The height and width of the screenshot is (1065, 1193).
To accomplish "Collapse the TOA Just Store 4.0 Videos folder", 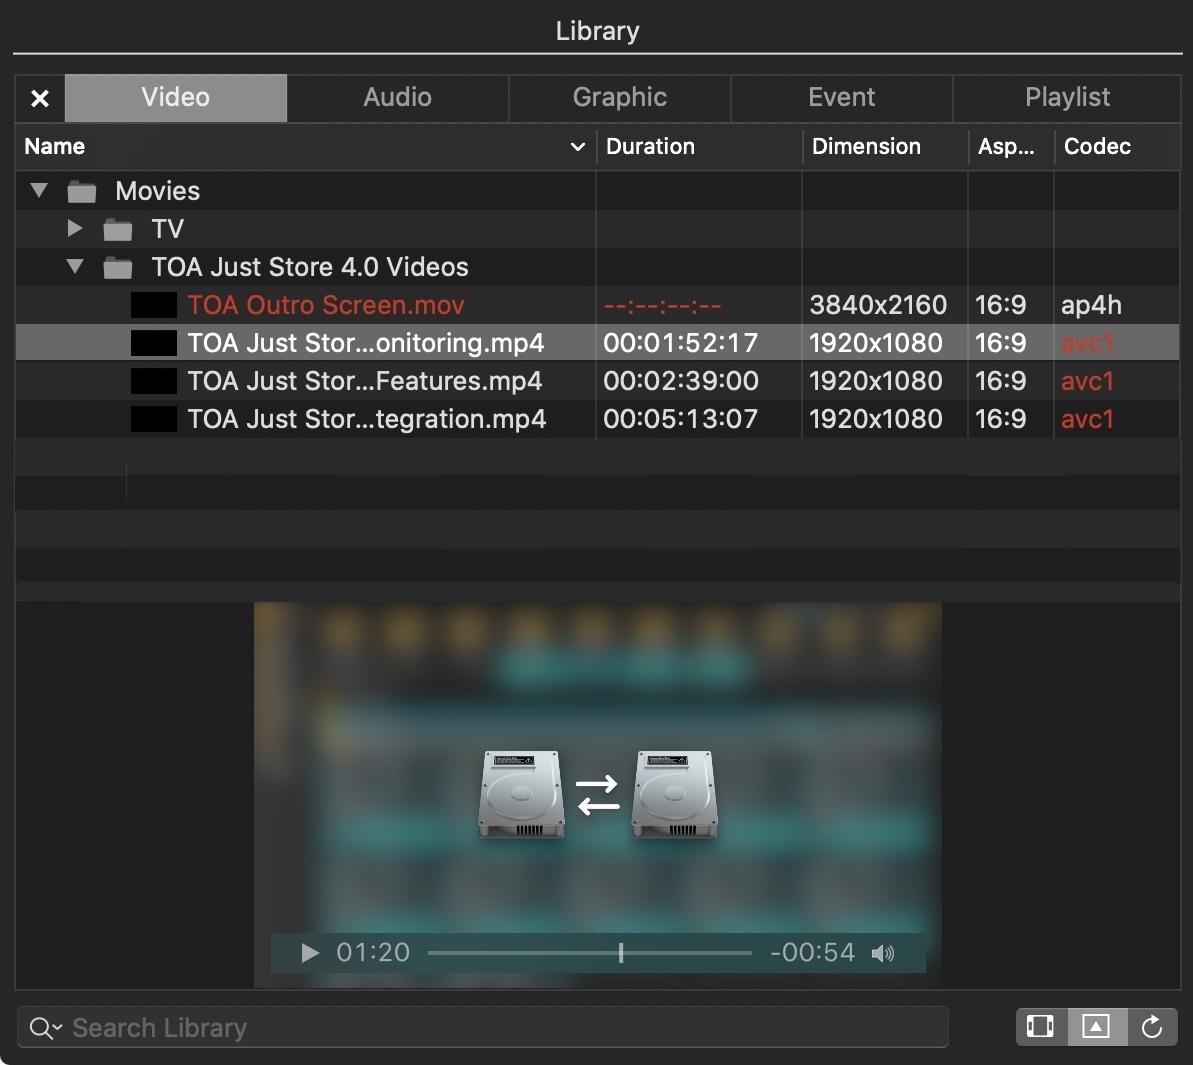I will pos(75,266).
